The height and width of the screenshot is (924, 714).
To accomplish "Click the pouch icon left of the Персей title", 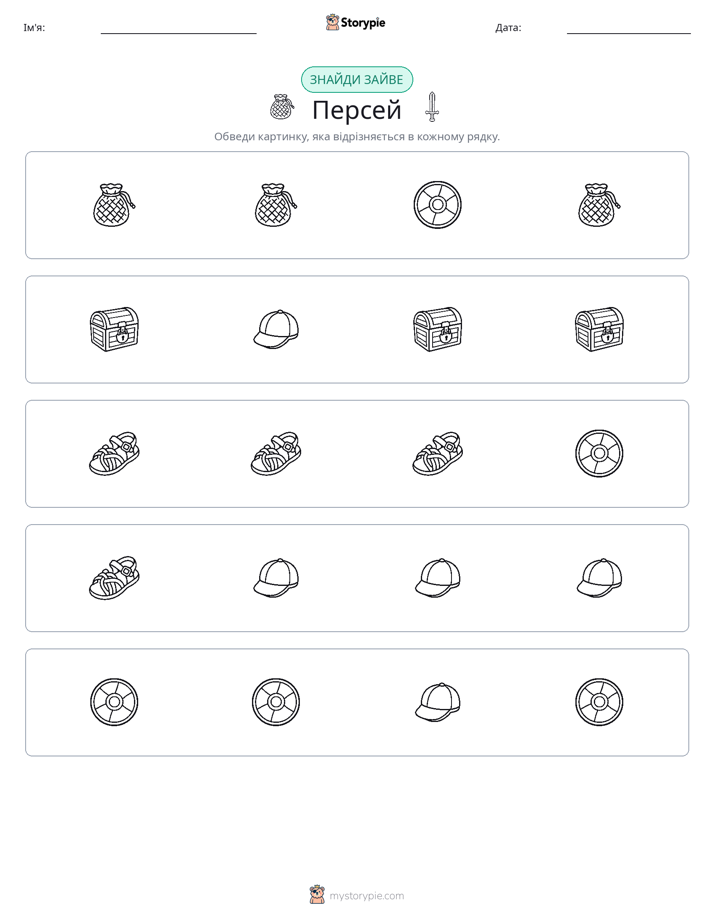I will click(x=282, y=107).
